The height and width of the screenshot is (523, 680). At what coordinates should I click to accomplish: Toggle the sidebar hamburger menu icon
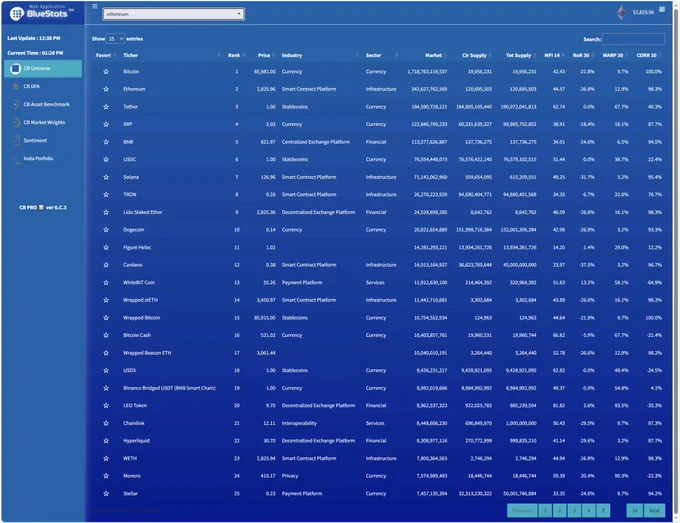click(95, 6)
